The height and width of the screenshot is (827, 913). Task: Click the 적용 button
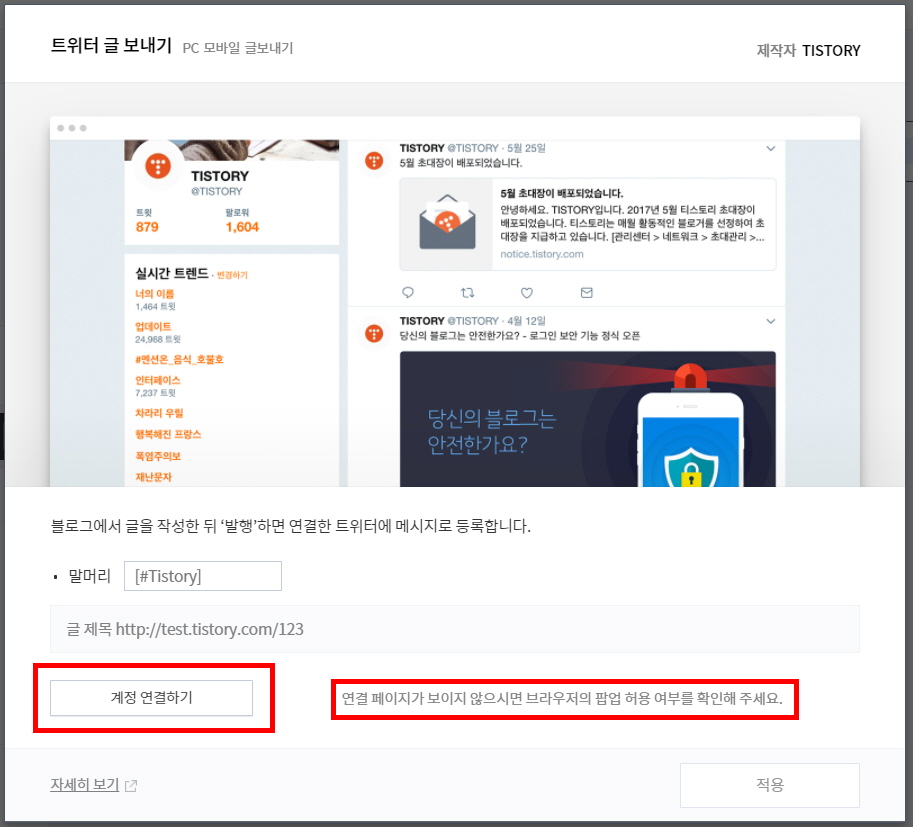[x=770, y=785]
